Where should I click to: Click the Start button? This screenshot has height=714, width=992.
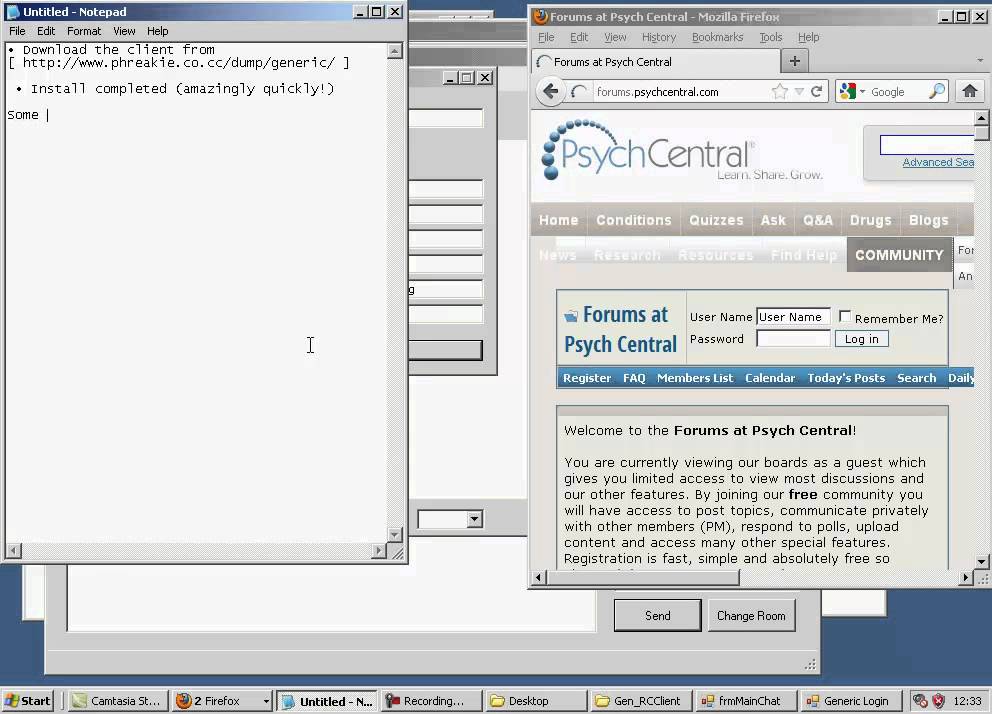pyautogui.click(x=28, y=701)
